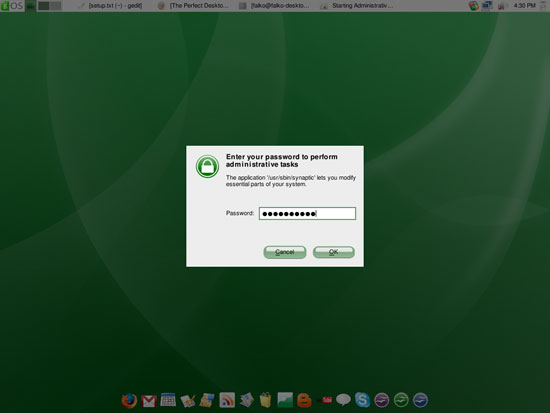The width and height of the screenshot is (550, 413).
Task: Open the shopping bag icon in dock
Action: point(266,400)
